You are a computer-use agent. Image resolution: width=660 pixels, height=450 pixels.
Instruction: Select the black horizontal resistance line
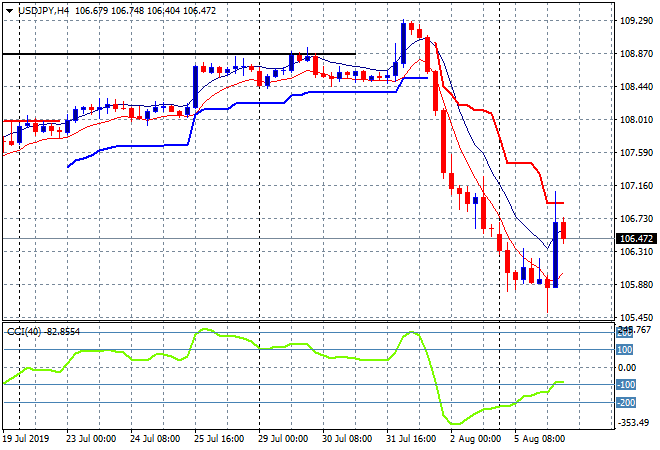pos(179,54)
